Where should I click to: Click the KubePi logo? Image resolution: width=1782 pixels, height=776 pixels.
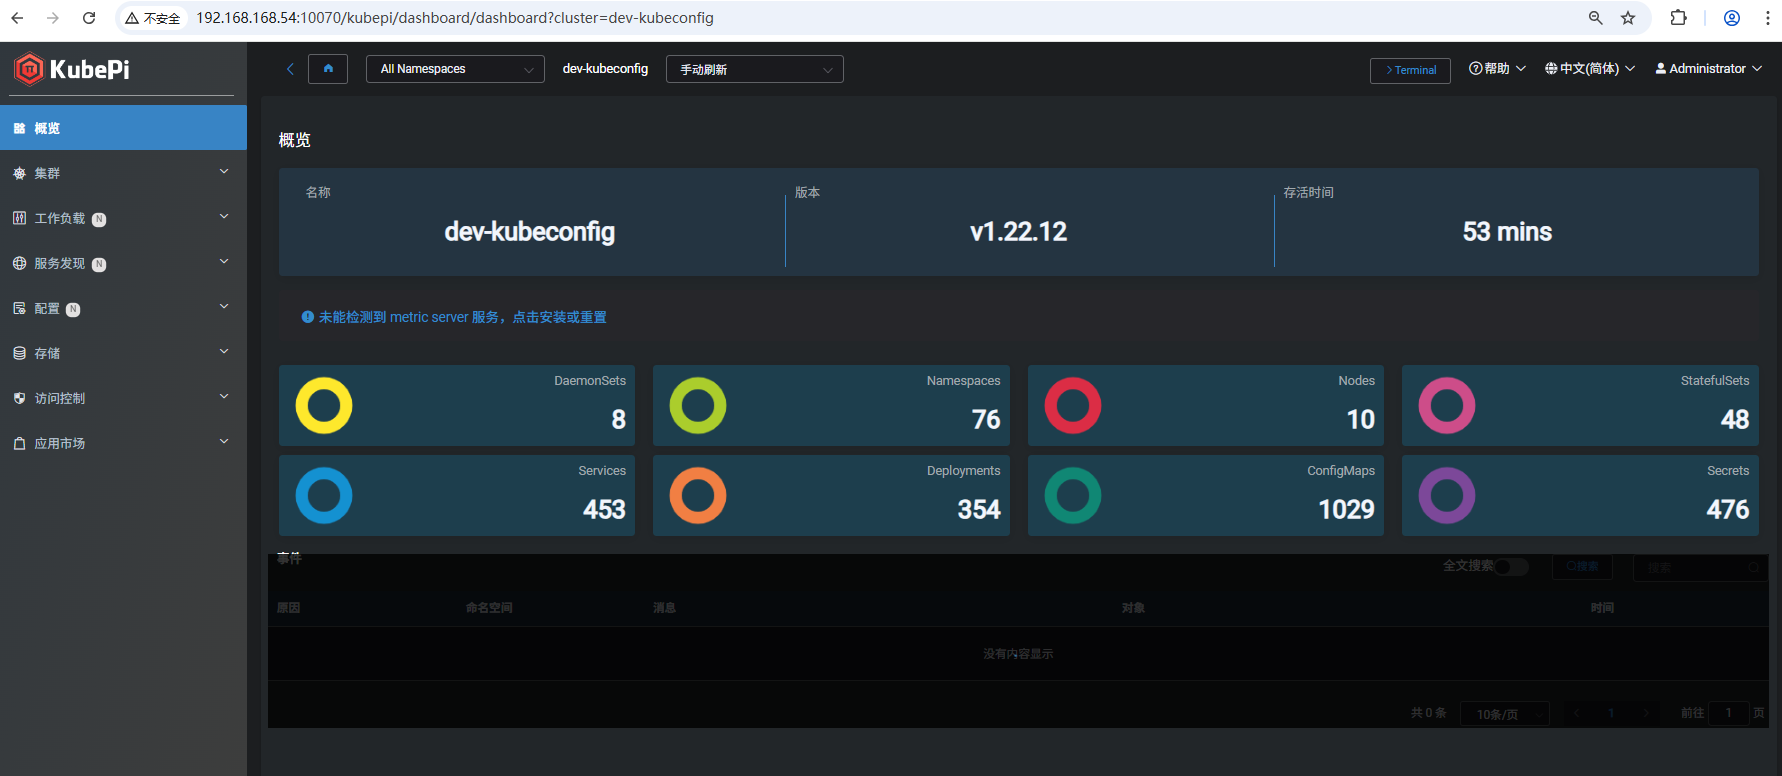[72, 69]
